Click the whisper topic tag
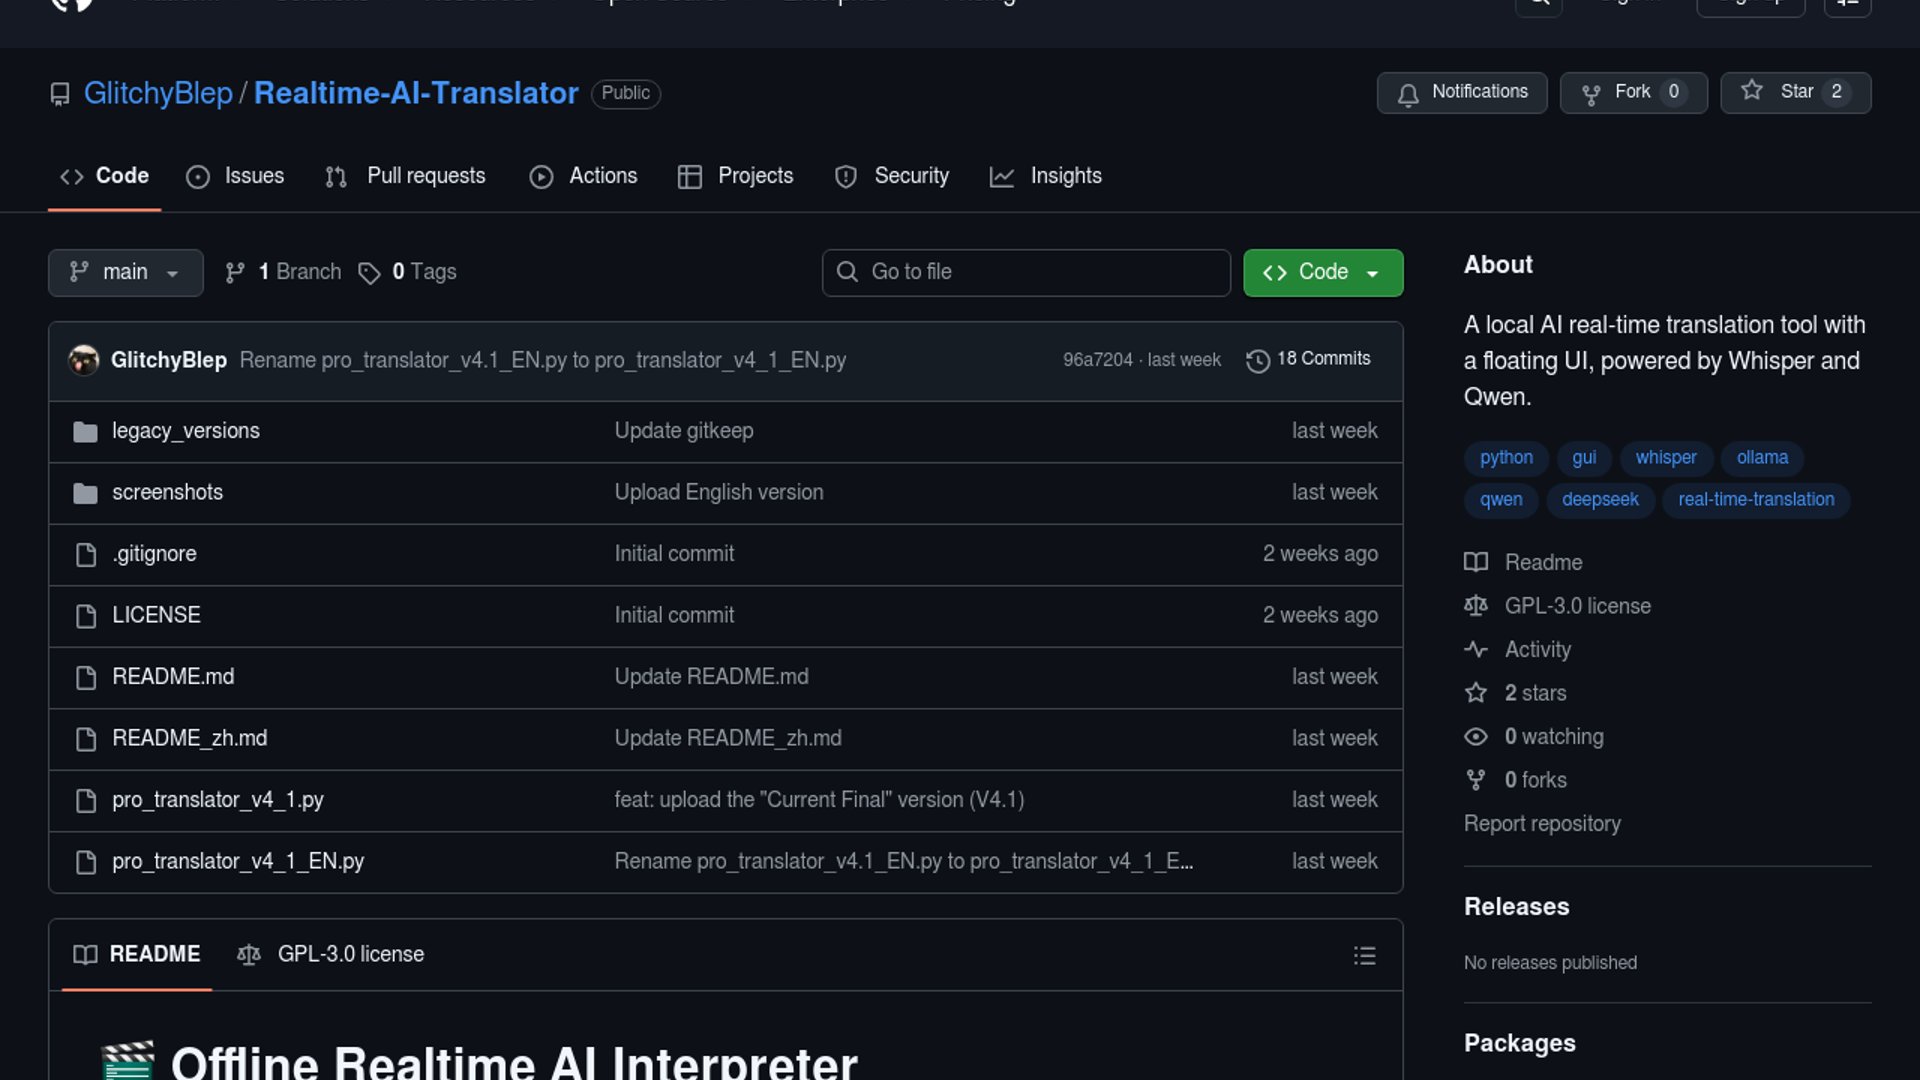Viewport: 1920px width, 1080px height. point(1665,458)
